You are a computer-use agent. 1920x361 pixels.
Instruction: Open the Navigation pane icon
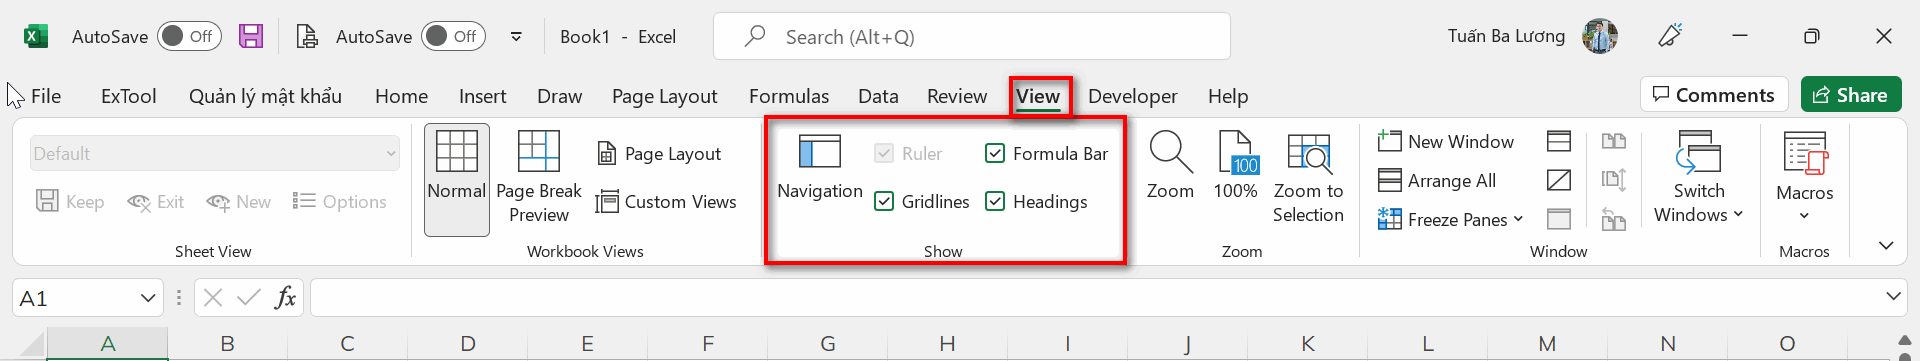click(819, 152)
